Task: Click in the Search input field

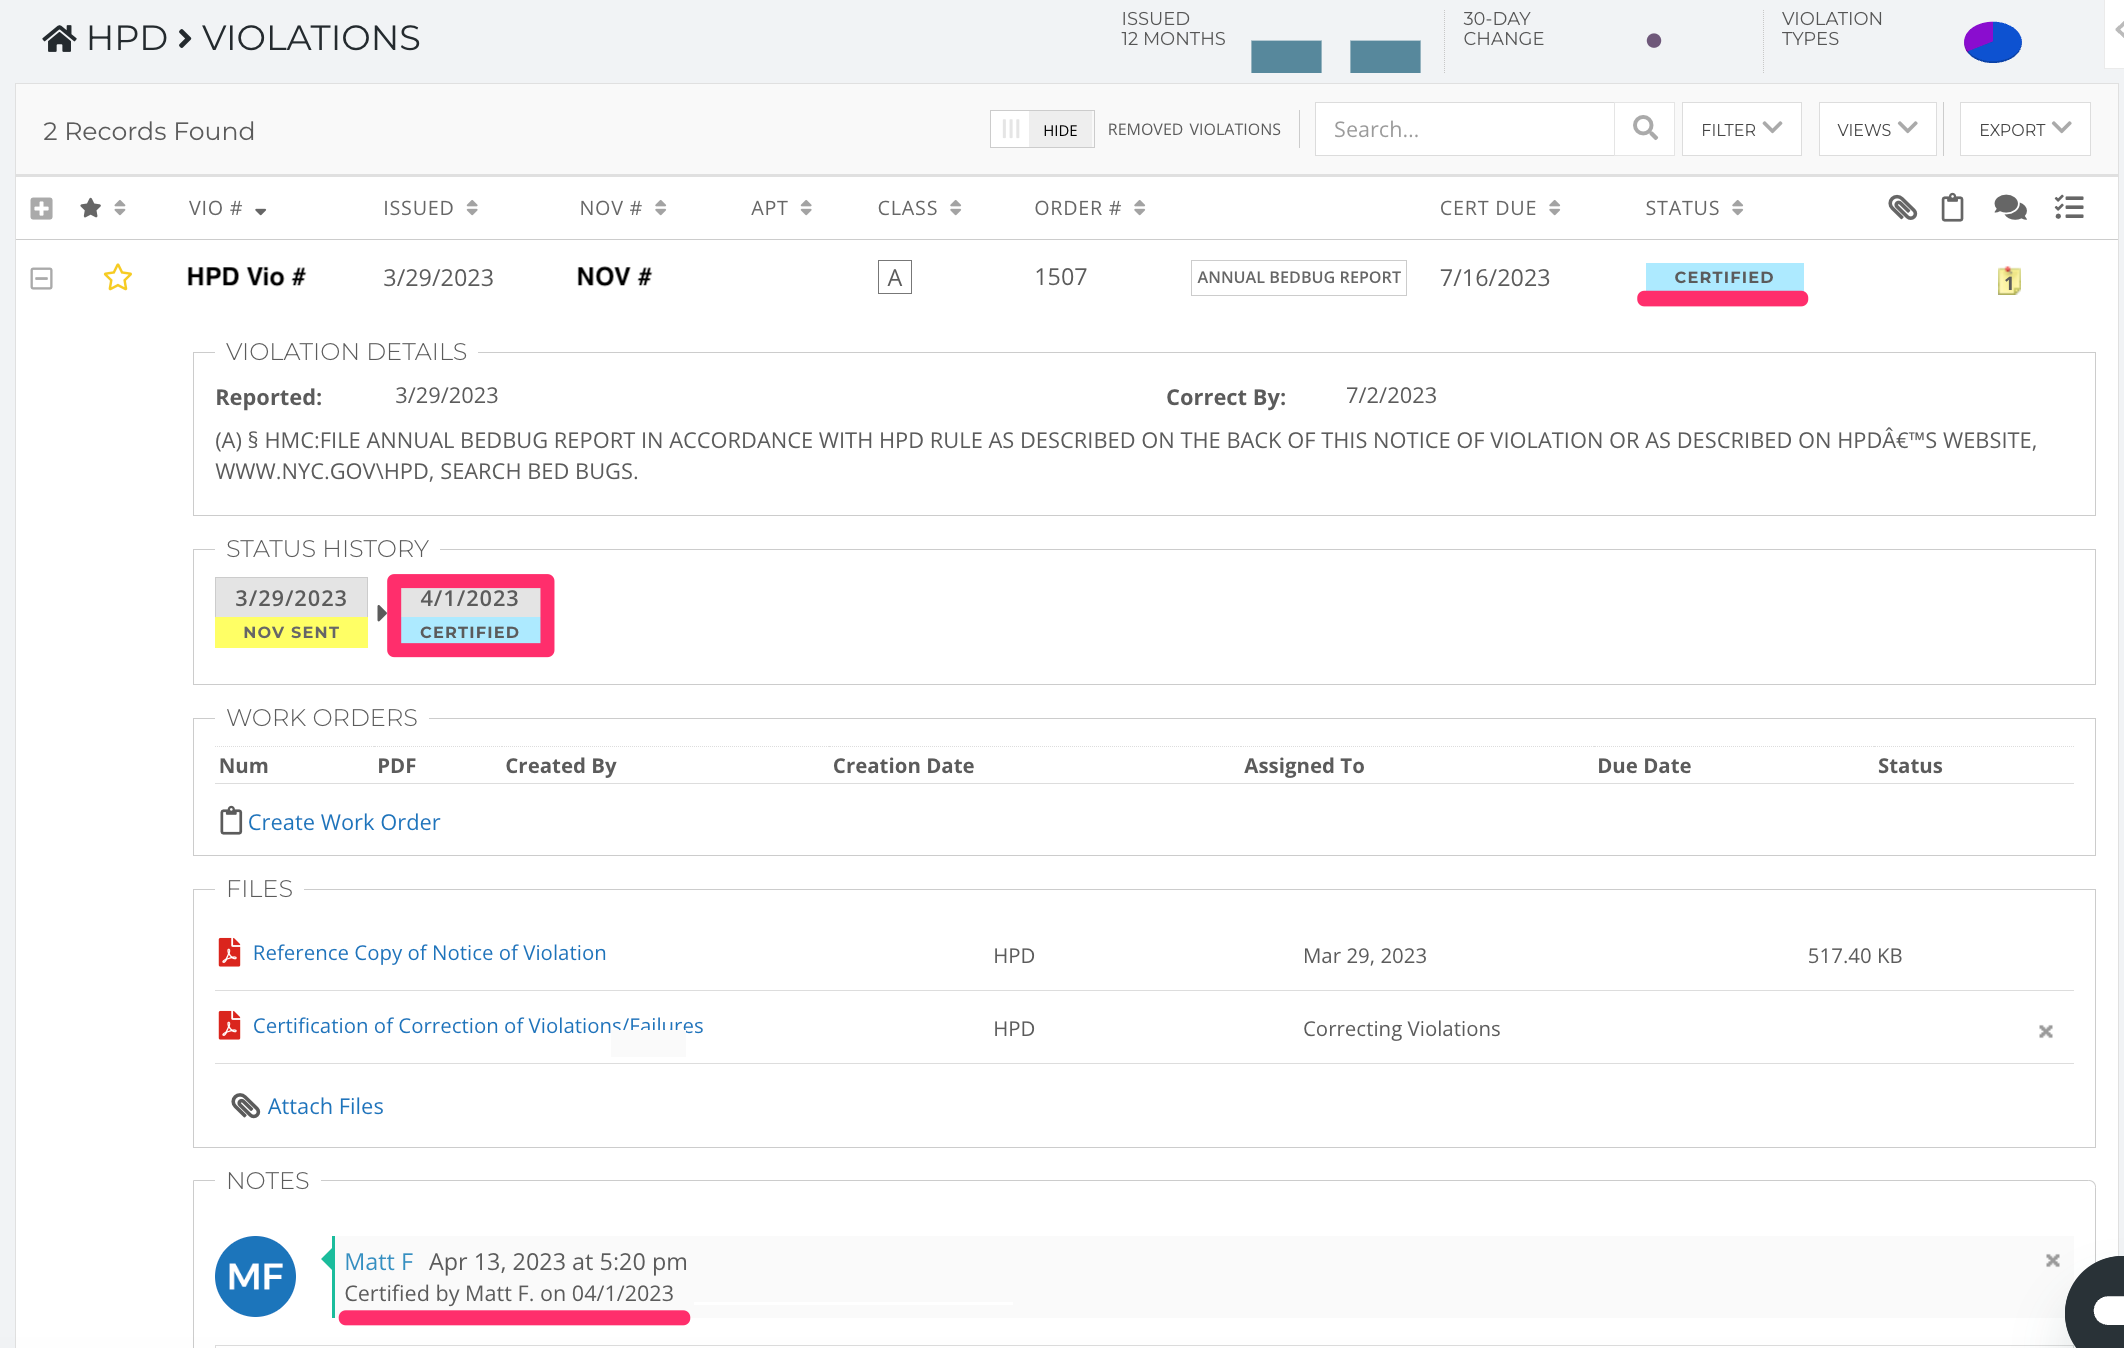Action: tap(1464, 129)
